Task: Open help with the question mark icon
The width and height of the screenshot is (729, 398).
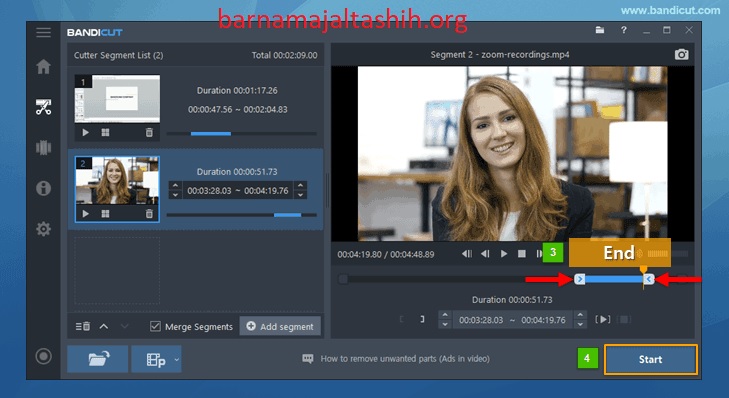Action: point(623,30)
